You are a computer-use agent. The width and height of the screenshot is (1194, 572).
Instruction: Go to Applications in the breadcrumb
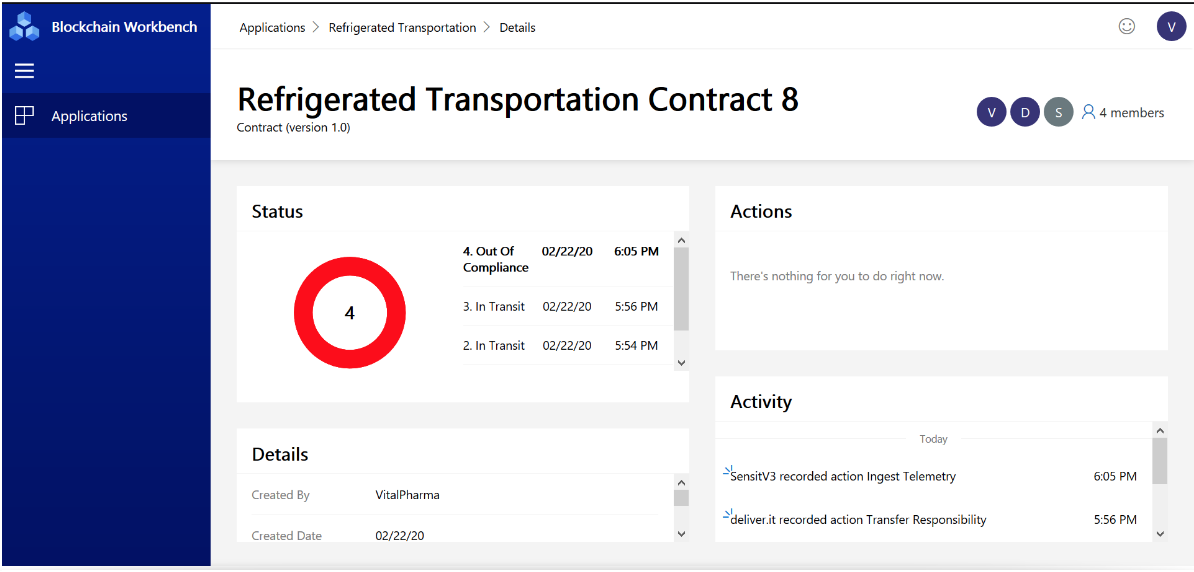(272, 27)
